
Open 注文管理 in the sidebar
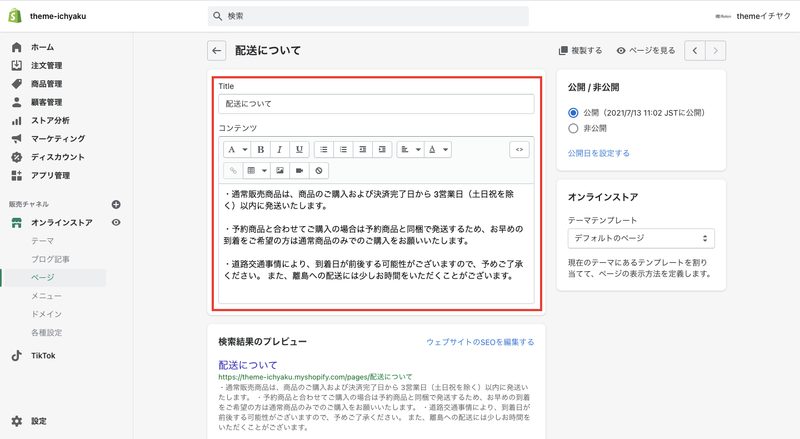pos(46,65)
